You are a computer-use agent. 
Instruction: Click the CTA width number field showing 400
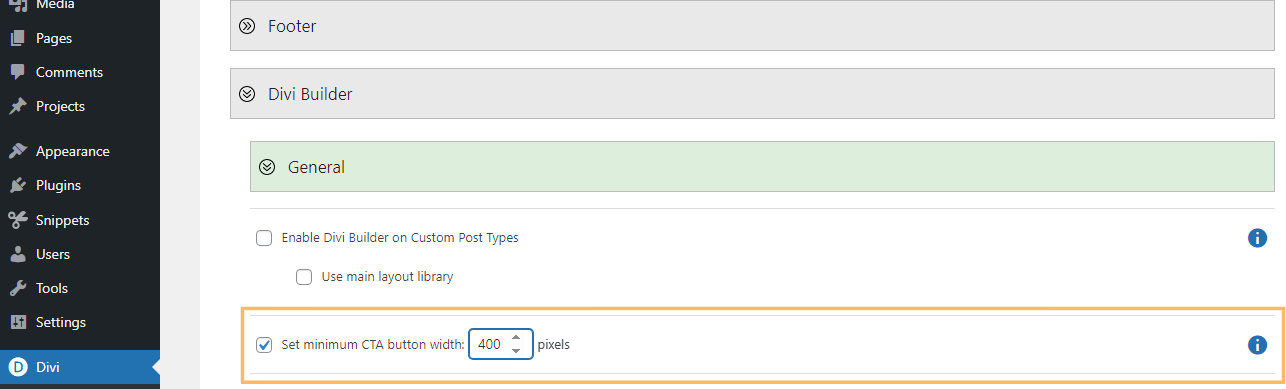click(x=500, y=345)
